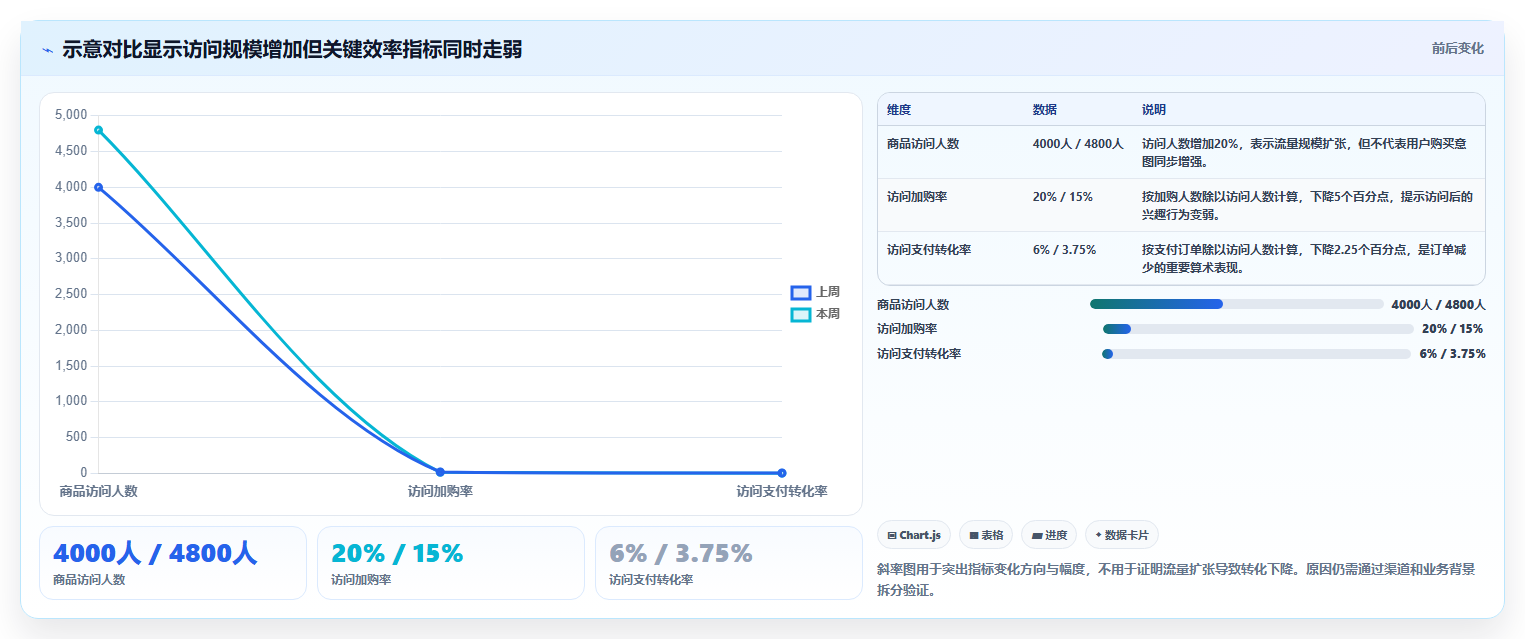1525x639 pixels.
Task: Click the trend icon beside the header title
Action: (47, 49)
